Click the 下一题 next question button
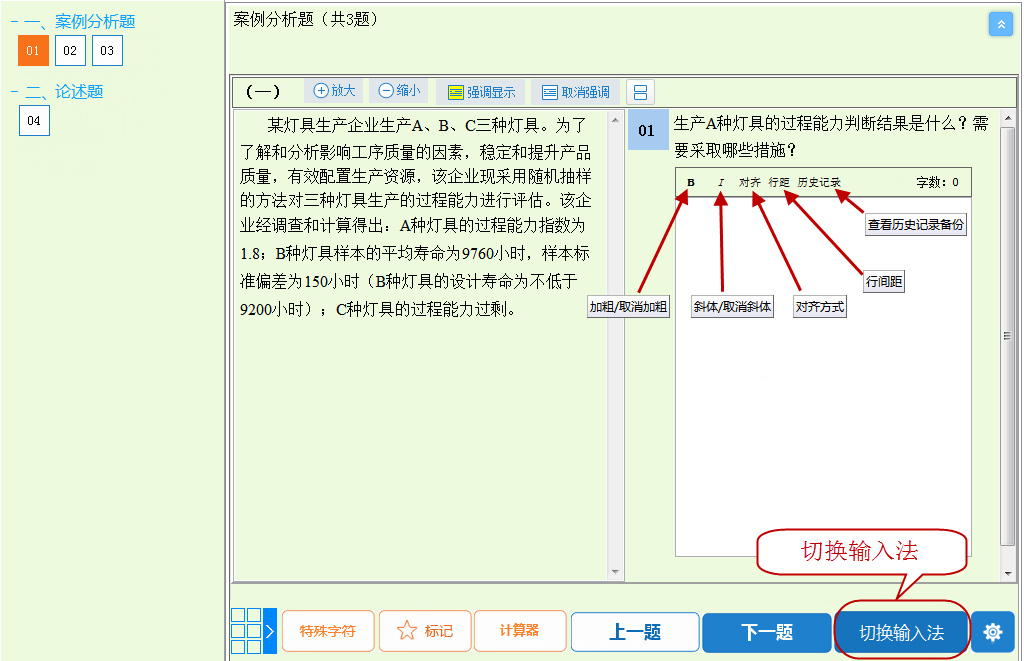 coord(766,631)
